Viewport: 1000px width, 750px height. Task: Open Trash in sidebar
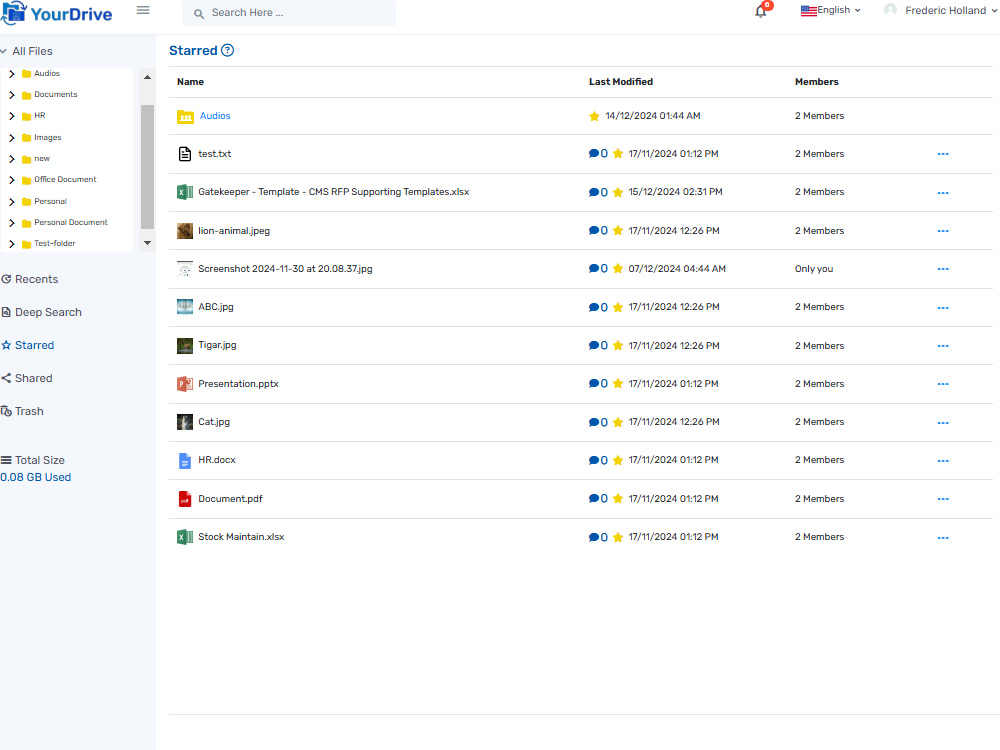pyautogui.click(x=22, y=411)
